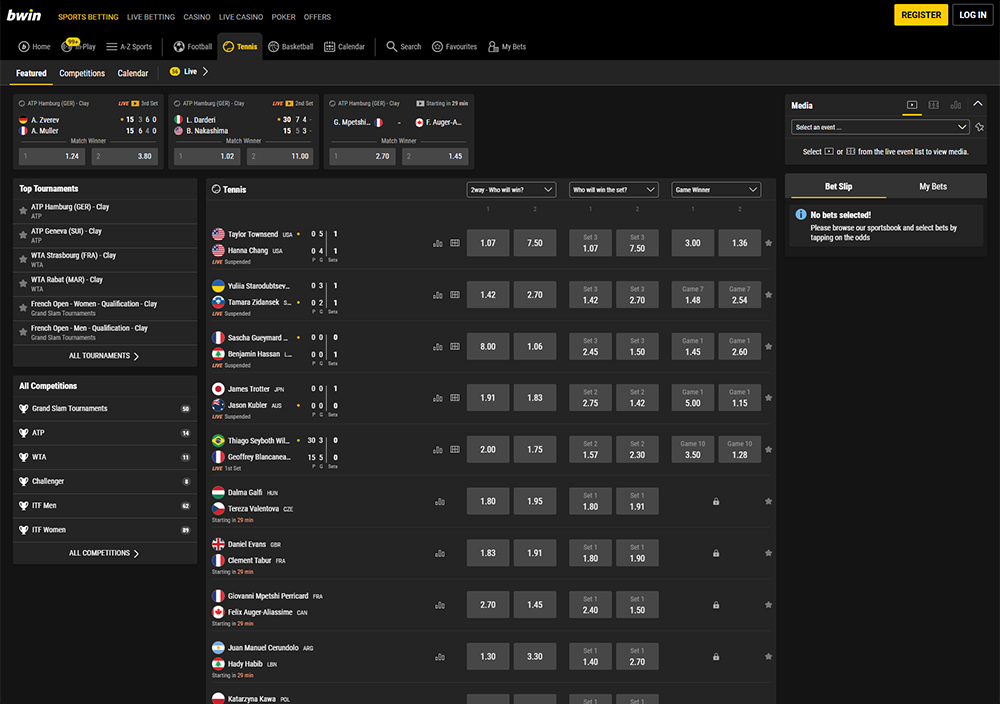
Task: Open scoreboard for Townsend vs Chang match
Action: 455,243
